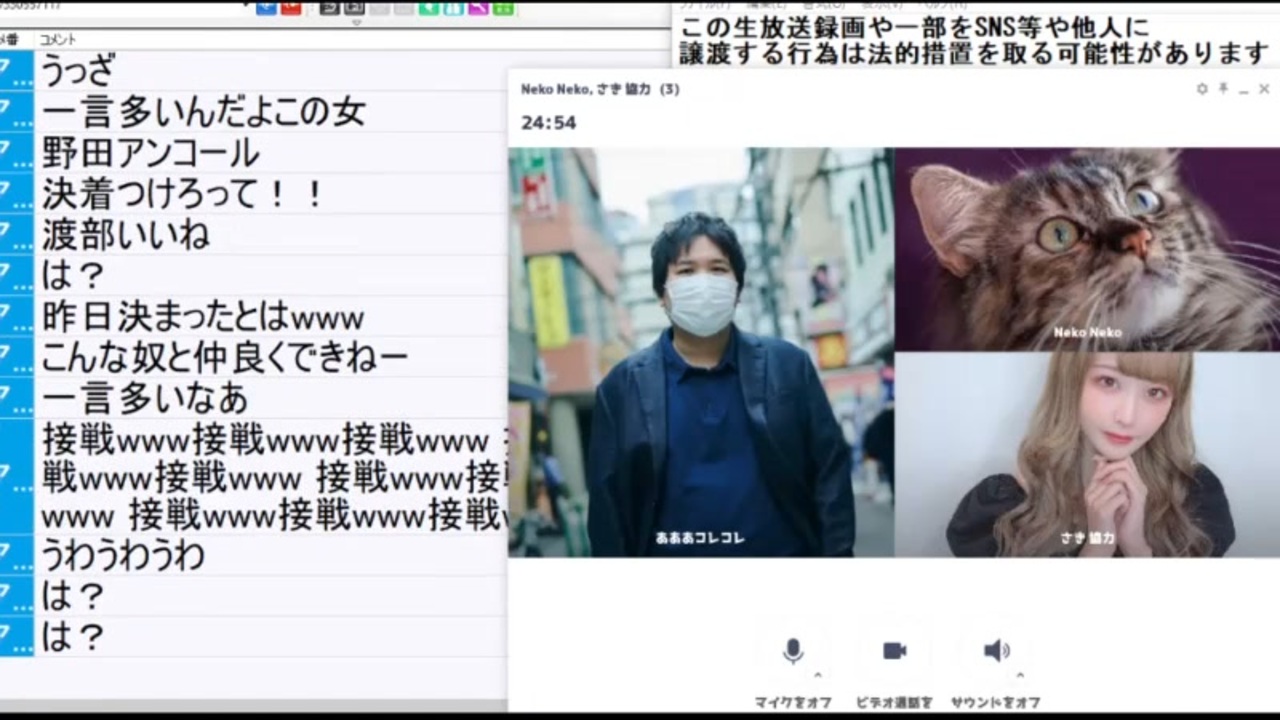Expand sound options caret
The height and width of the screenshot is (720, 1280).
point(1020,675)
